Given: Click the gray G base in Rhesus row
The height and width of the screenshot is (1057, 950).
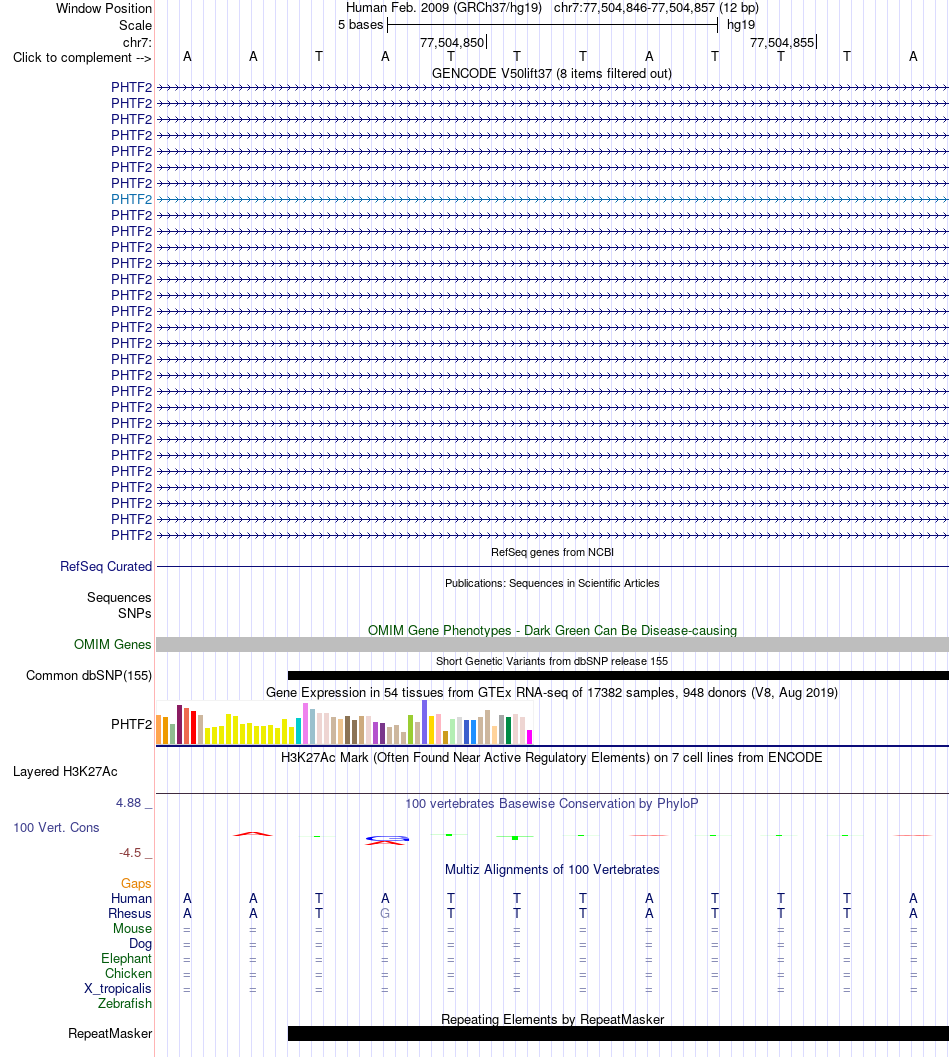Looking at the screenshot, I should 385,913.
